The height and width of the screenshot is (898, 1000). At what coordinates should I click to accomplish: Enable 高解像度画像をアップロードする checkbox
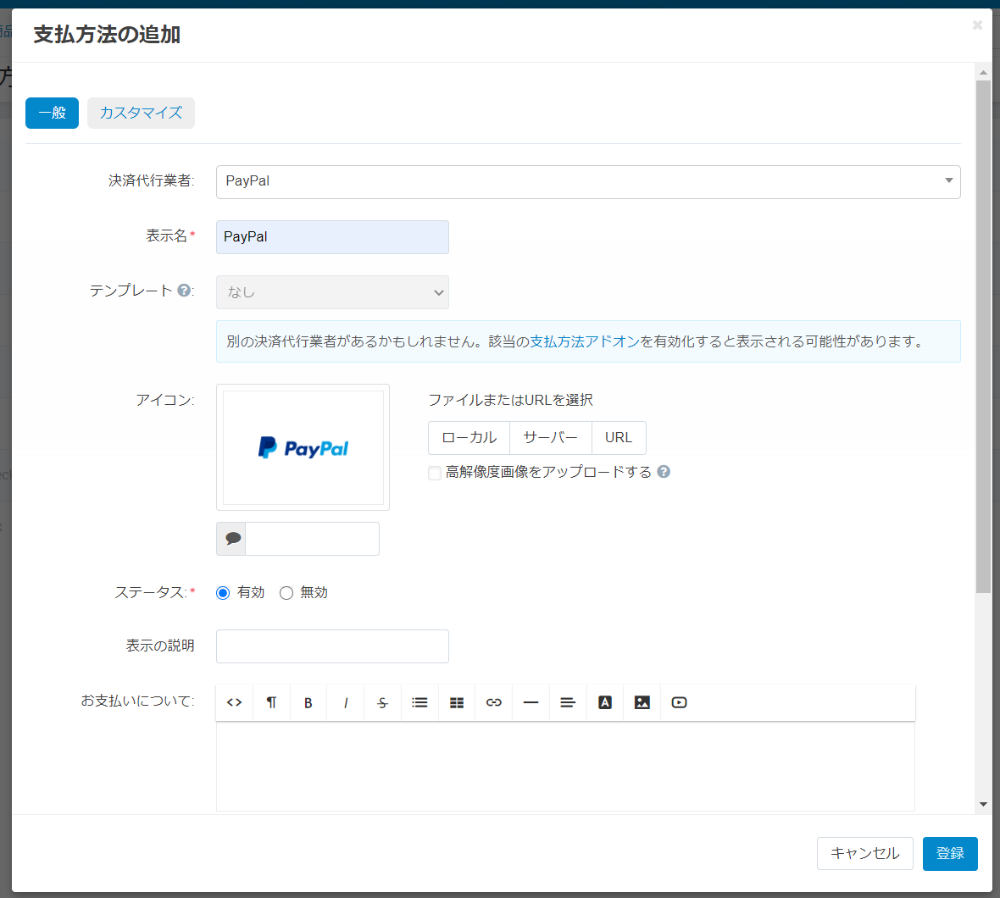pyautogui.click(x=435, y=473)
